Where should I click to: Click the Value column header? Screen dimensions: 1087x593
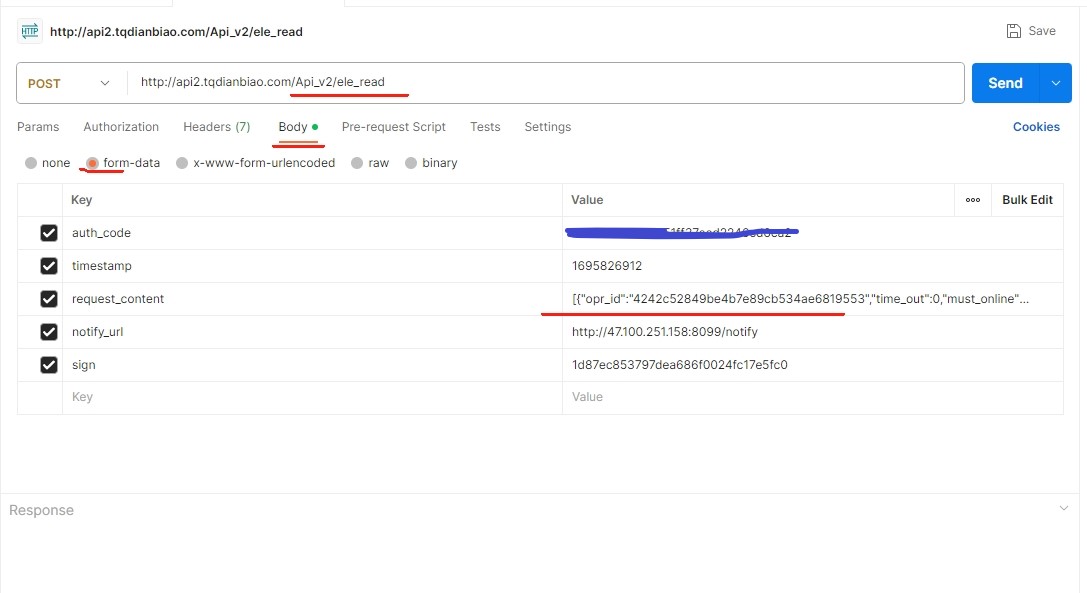[x=587, y=200]
